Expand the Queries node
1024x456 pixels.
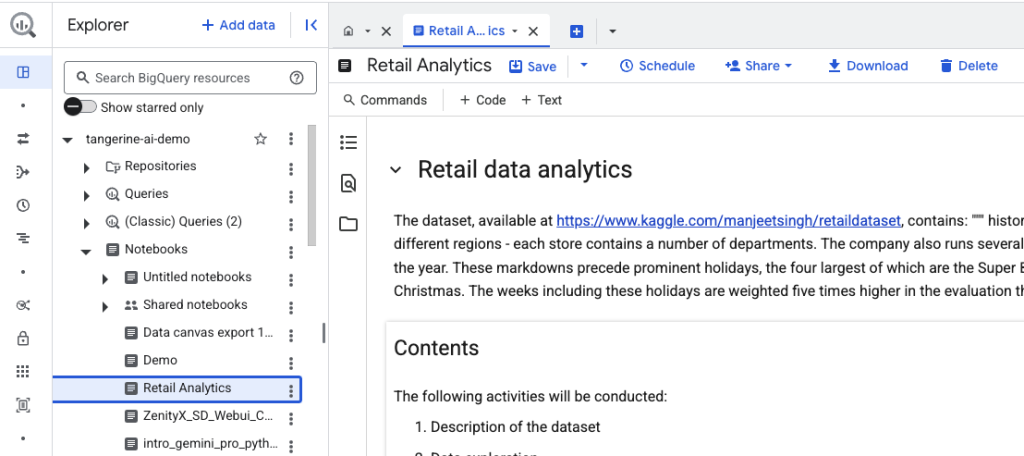click(x=87, y=195)
